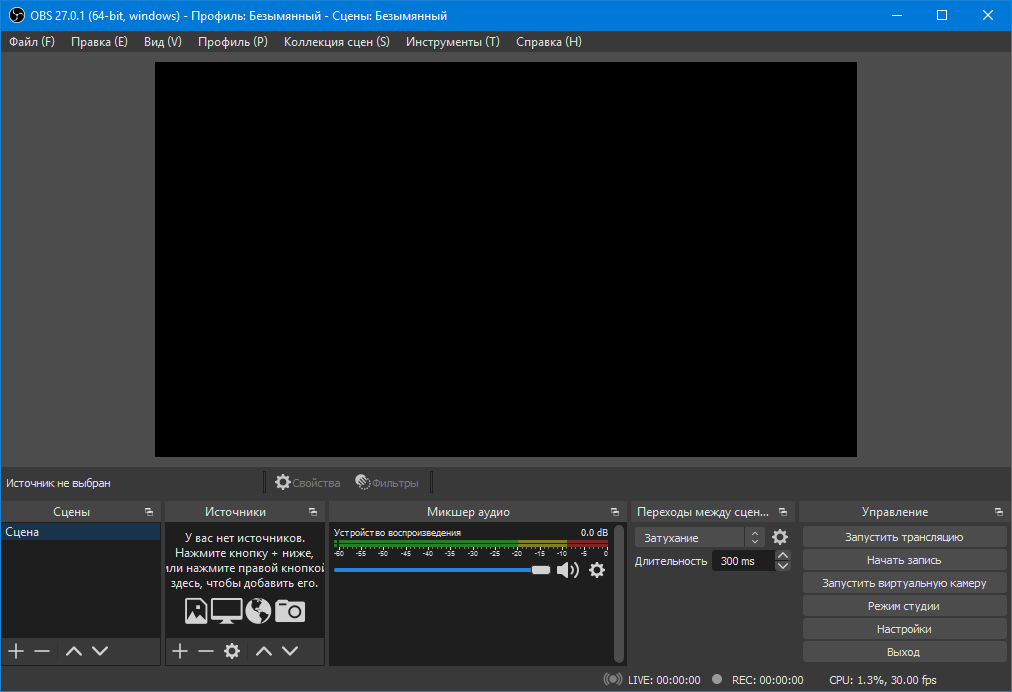This screenshot has height=692, width=1012.
Task: Undock the Переходы между сценами panel
Action: point(783,512)
